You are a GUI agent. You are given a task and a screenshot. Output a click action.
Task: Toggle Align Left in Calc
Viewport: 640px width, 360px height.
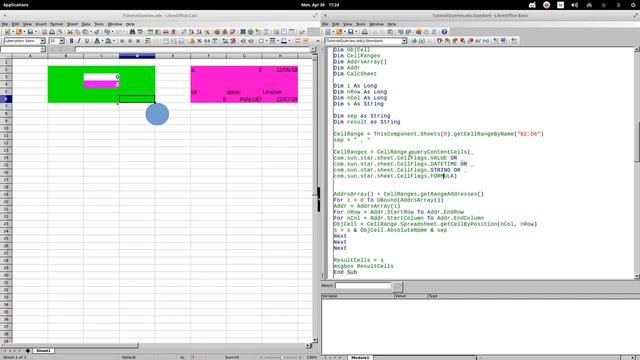(x=122, y=41)
